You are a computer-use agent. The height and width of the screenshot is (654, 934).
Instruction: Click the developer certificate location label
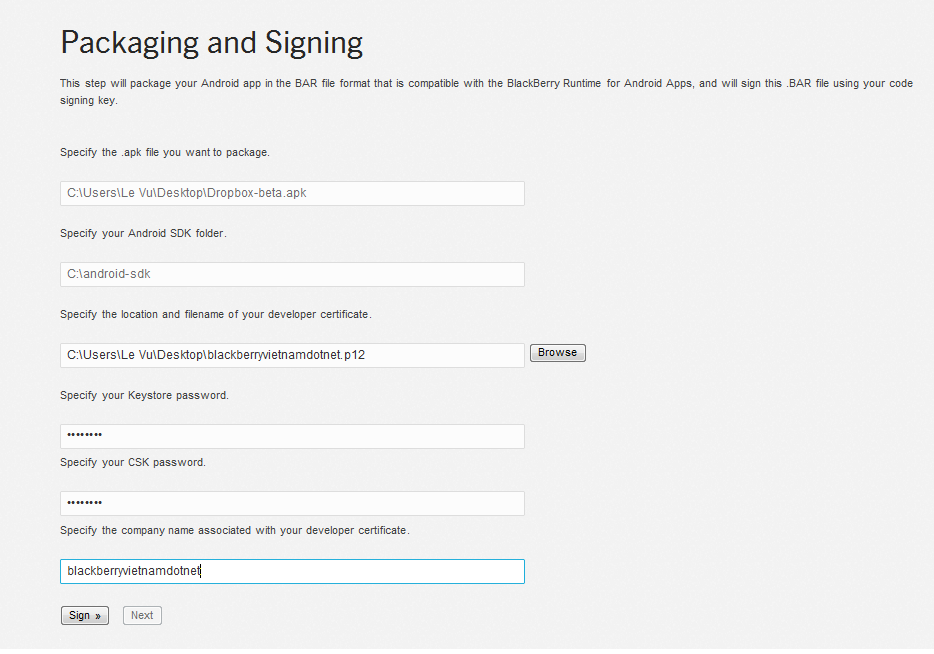tap(215, 314)
